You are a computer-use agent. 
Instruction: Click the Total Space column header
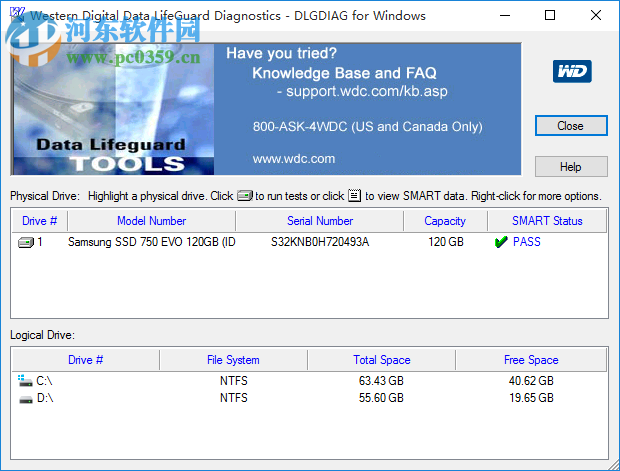[x=382, y=360]
